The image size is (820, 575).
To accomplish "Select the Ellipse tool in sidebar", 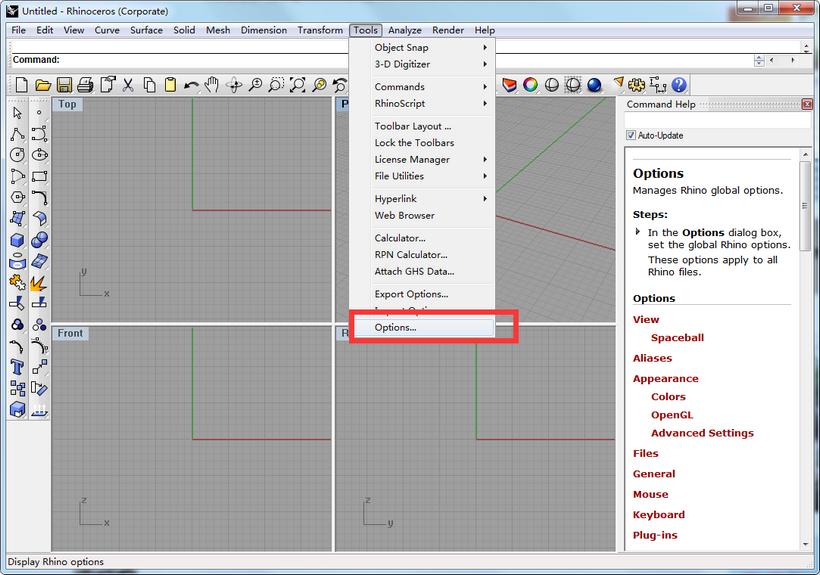I will (x=40, y=155).
